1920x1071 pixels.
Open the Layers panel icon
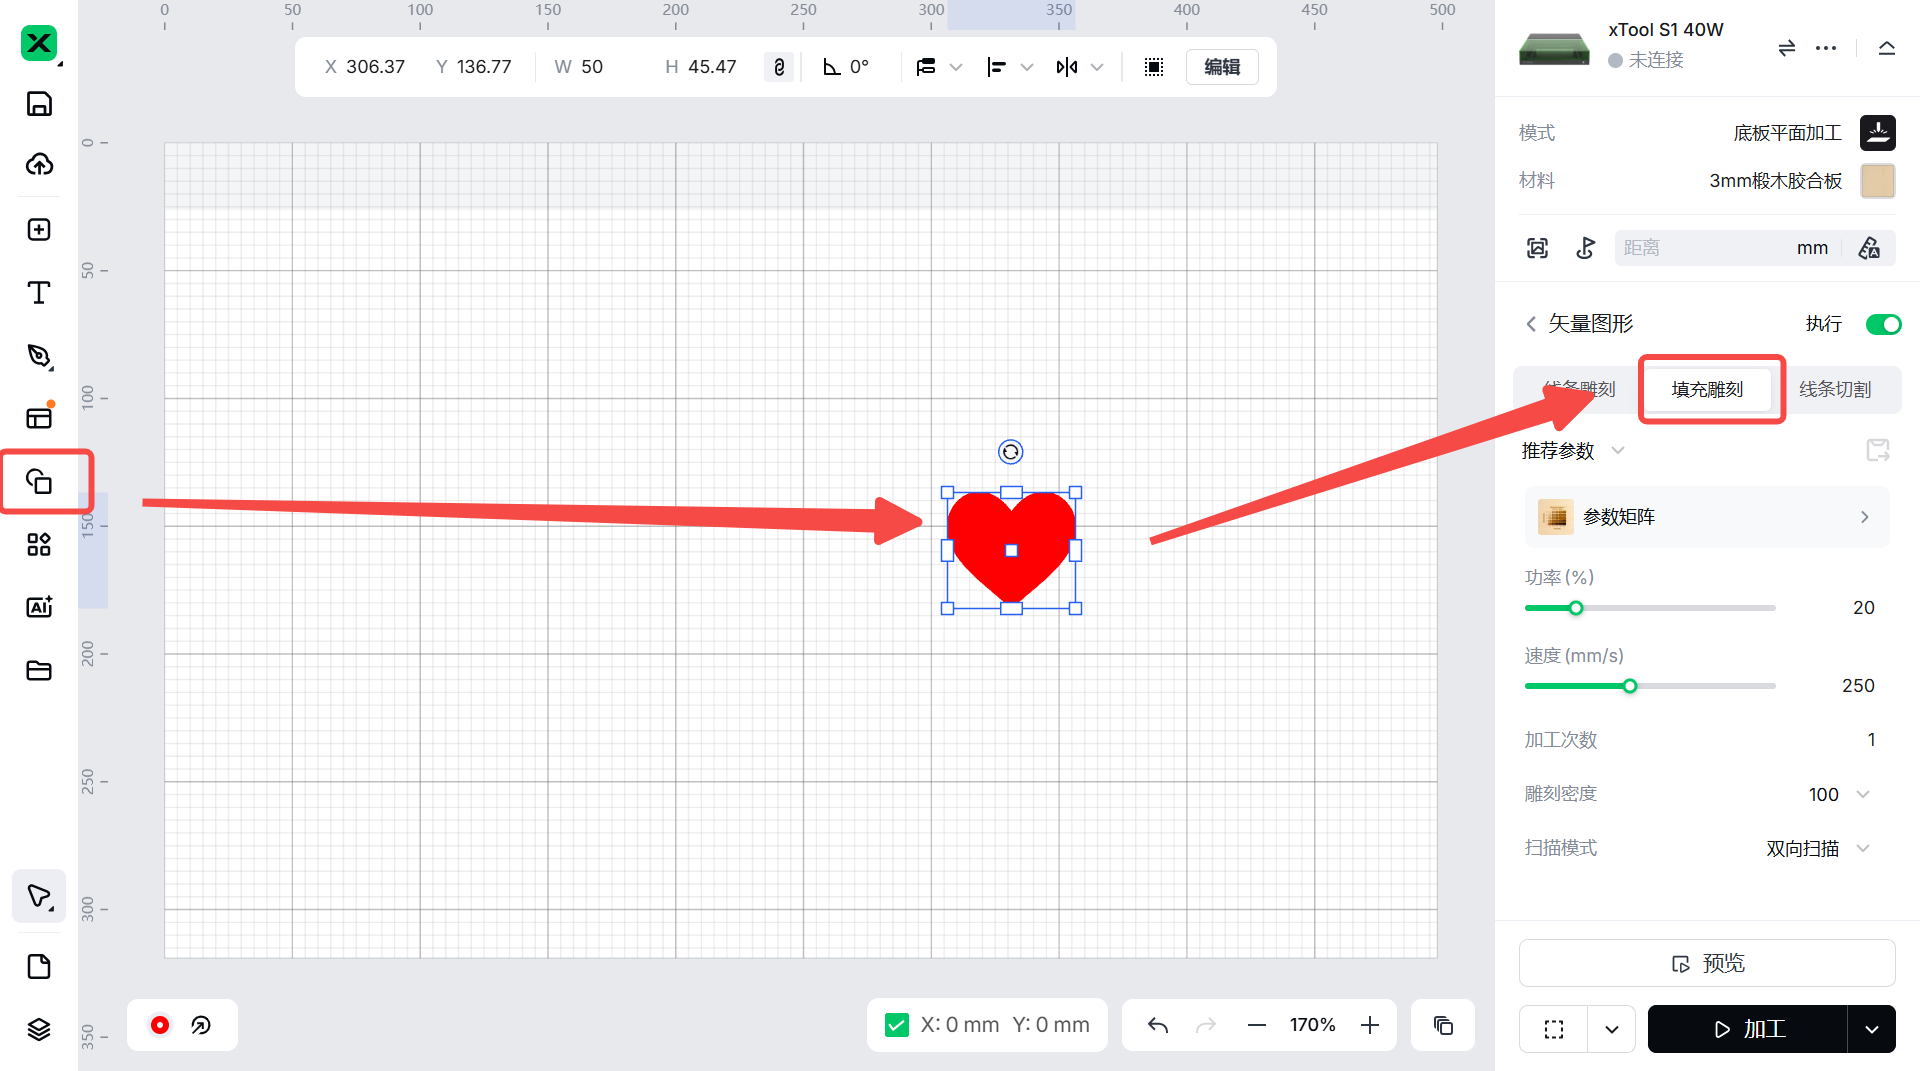coord(39,1029)
